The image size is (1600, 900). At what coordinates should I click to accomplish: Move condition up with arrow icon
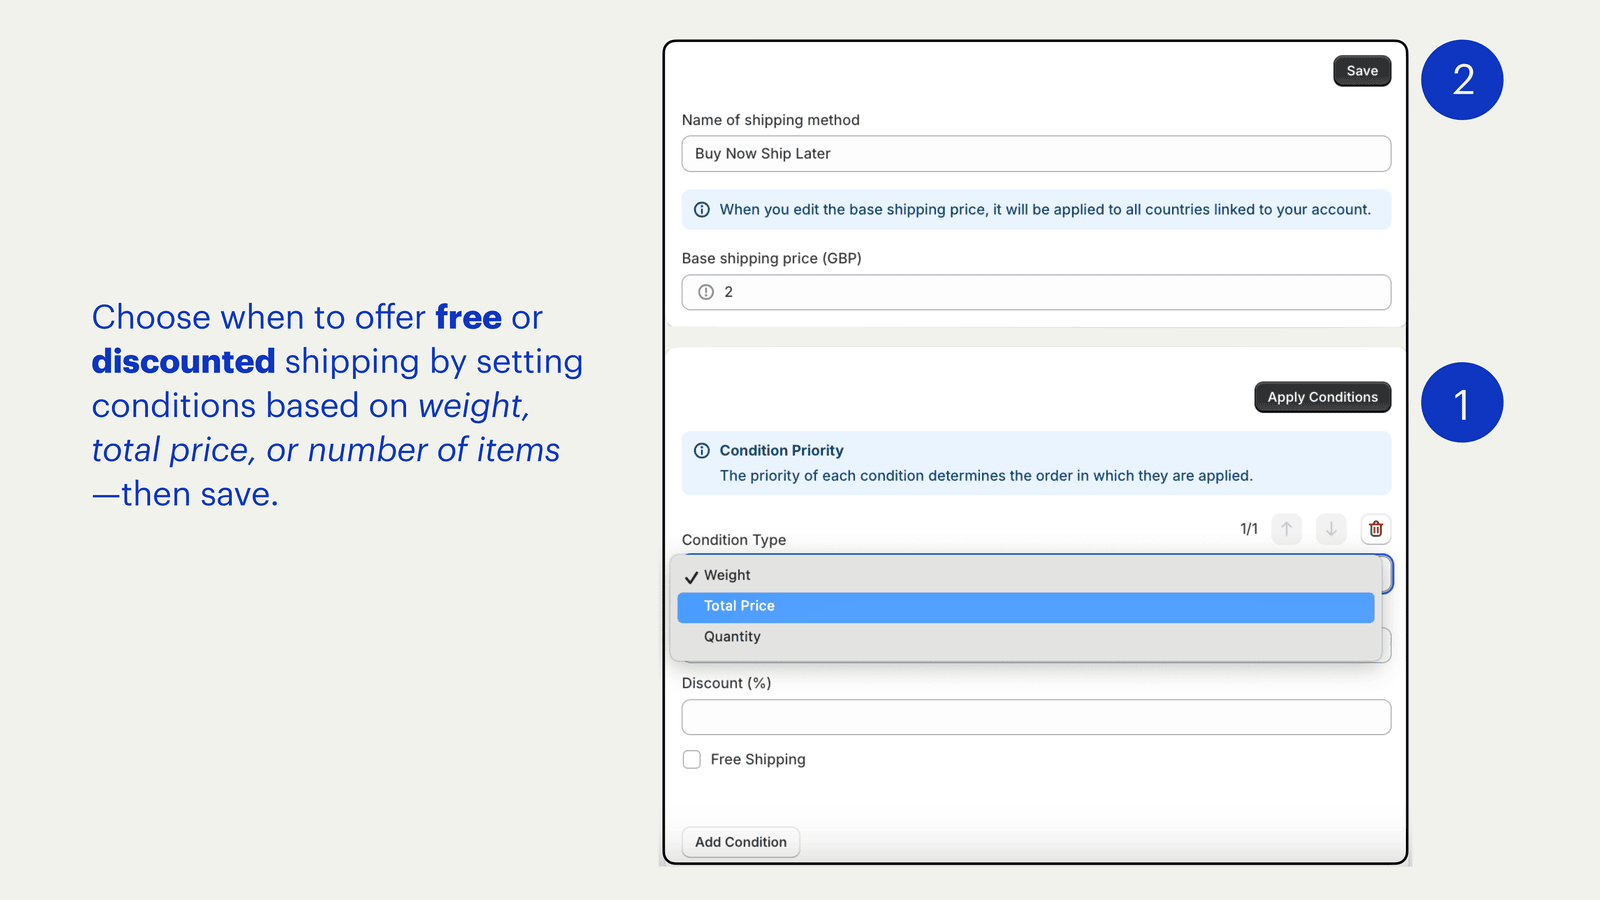tap(1287, 529)
